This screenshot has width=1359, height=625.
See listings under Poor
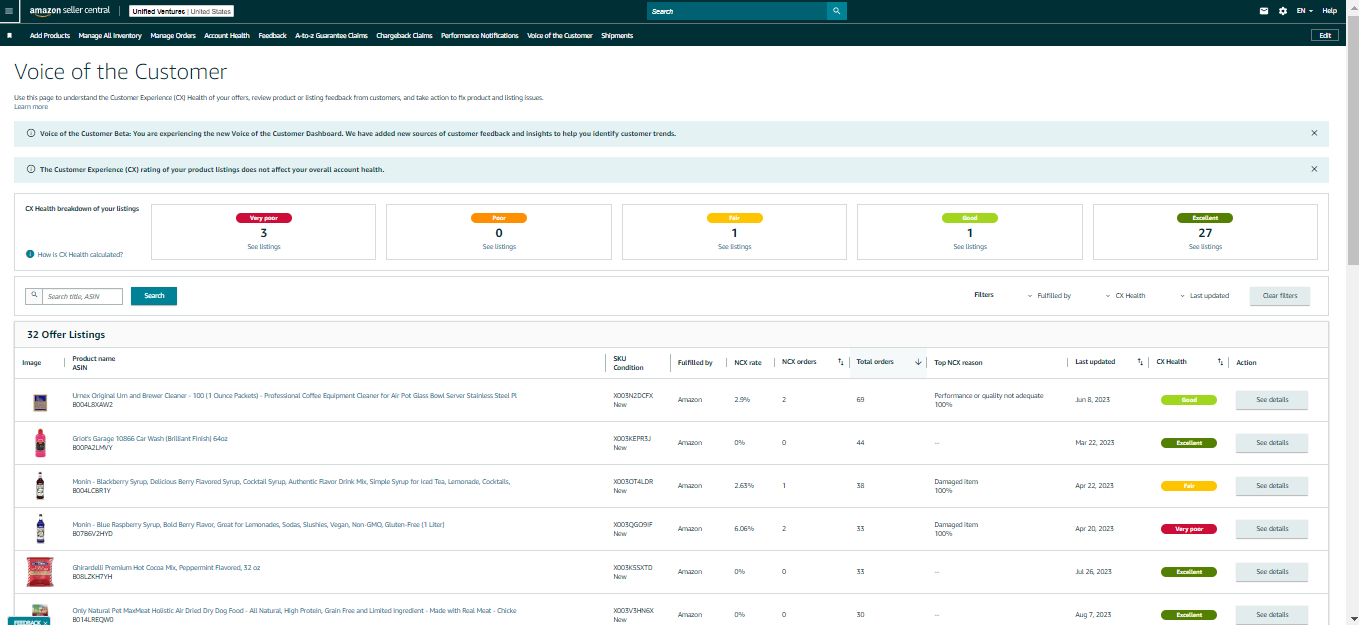(499, 246)
